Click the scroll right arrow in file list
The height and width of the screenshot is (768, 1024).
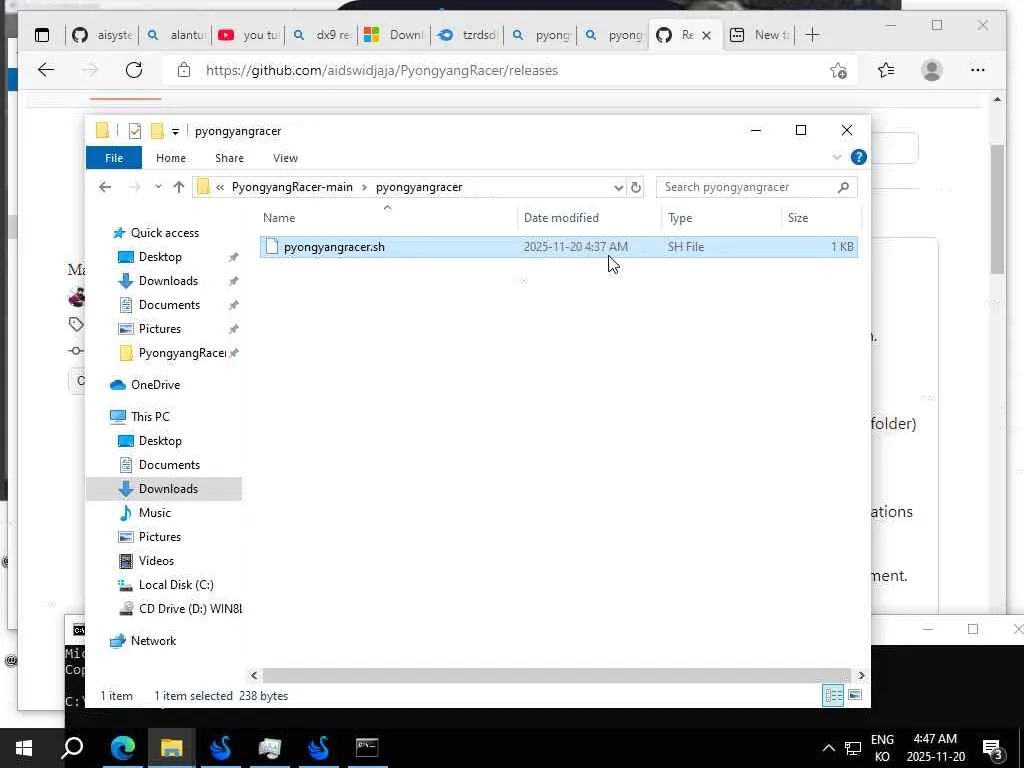(x=861, y=675)
